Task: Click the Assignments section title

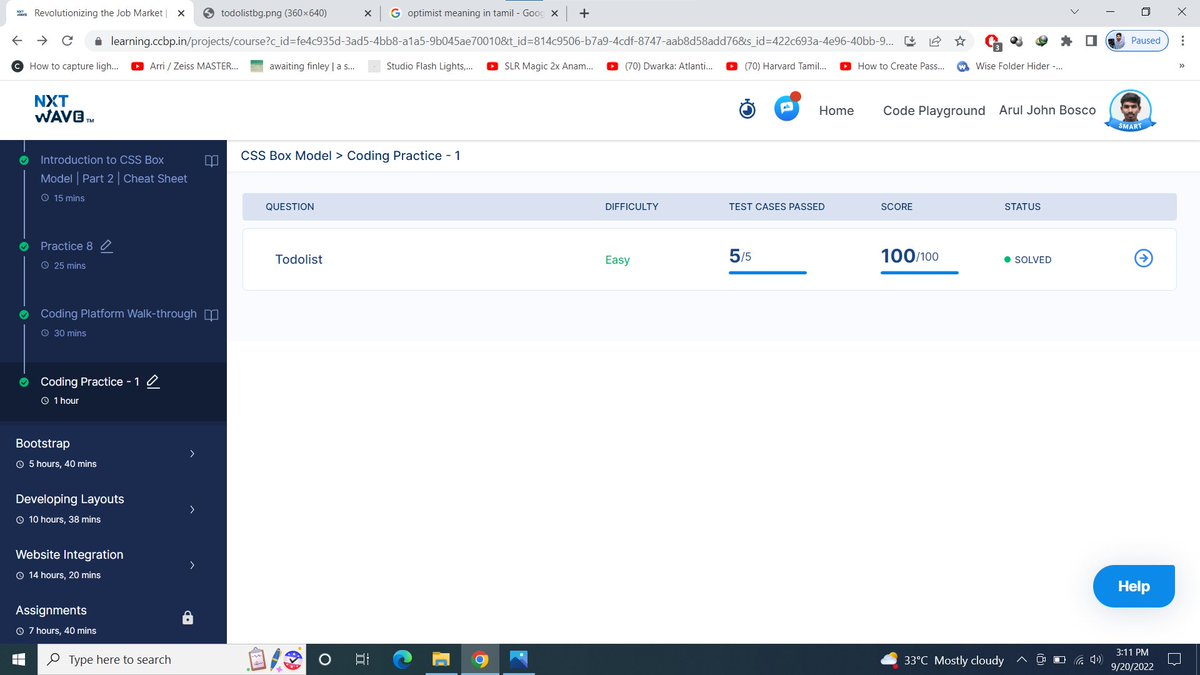Action: [51, 610]
